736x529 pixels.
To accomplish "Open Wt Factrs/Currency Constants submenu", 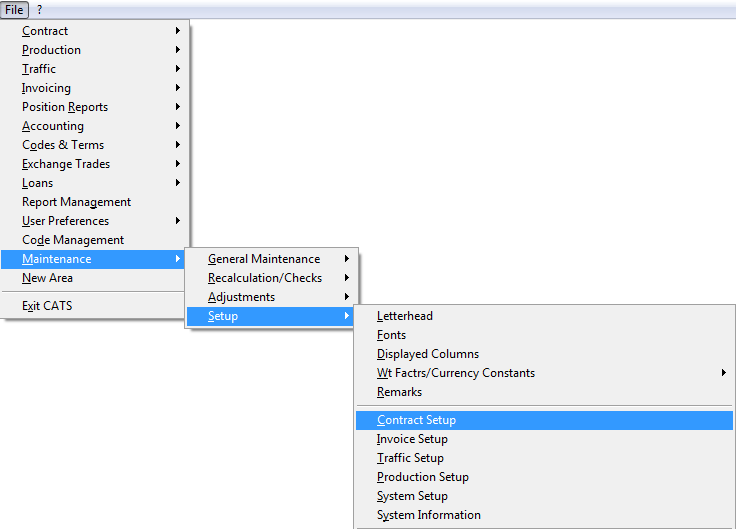I will 544,373.
